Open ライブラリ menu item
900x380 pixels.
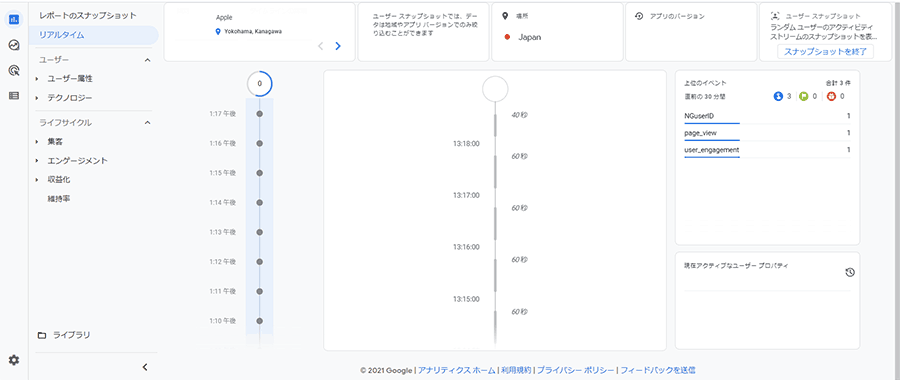[x=72, y=335]
